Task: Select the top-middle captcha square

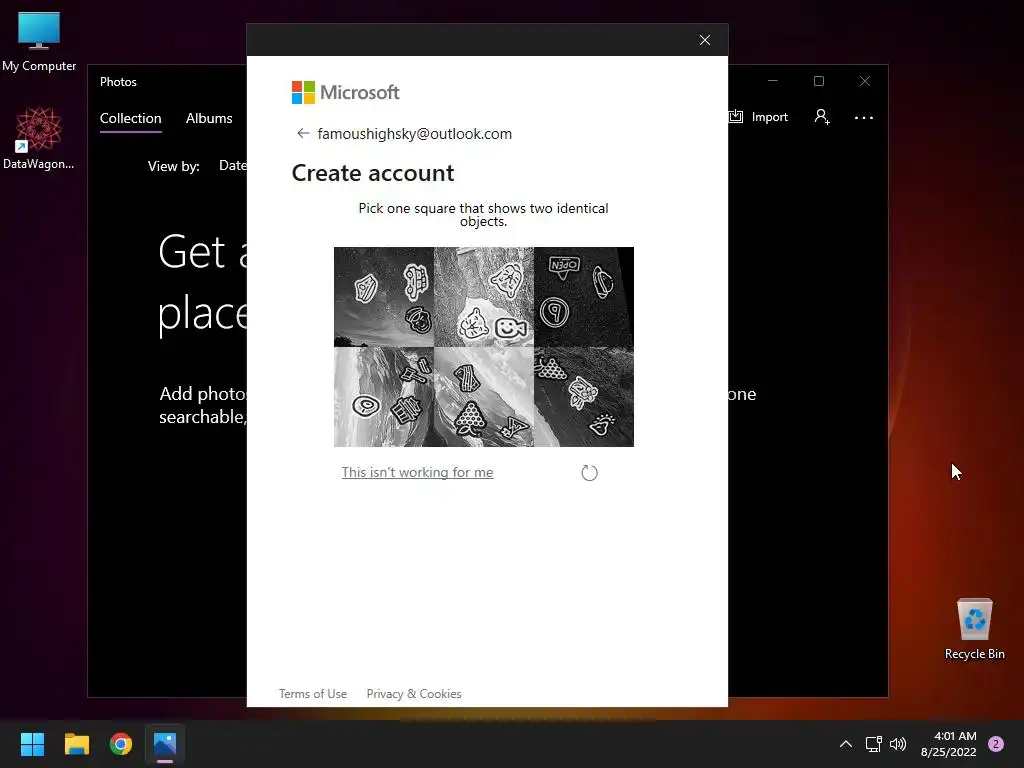Action: (x=484, y=296)
